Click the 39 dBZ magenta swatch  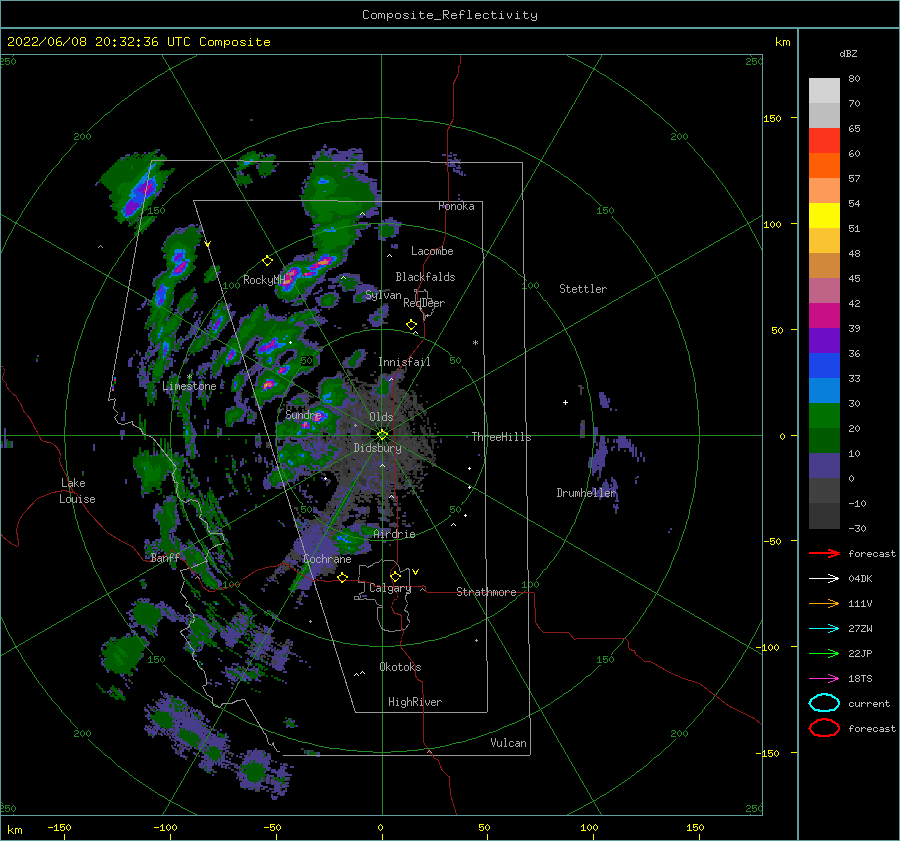[x=824, y=315]
